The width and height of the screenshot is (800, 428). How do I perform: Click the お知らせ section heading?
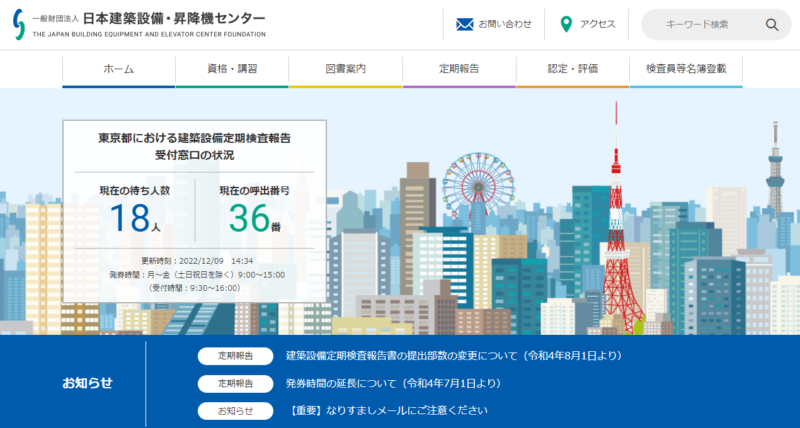tap(87, 383)
